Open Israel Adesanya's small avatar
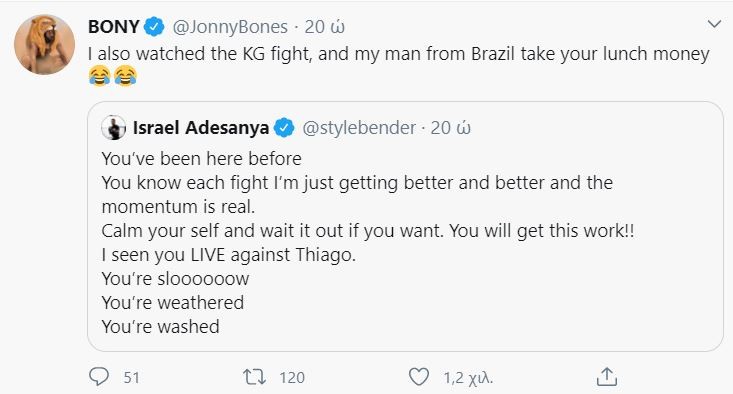733x394 pixels. [x=114, y=128]
